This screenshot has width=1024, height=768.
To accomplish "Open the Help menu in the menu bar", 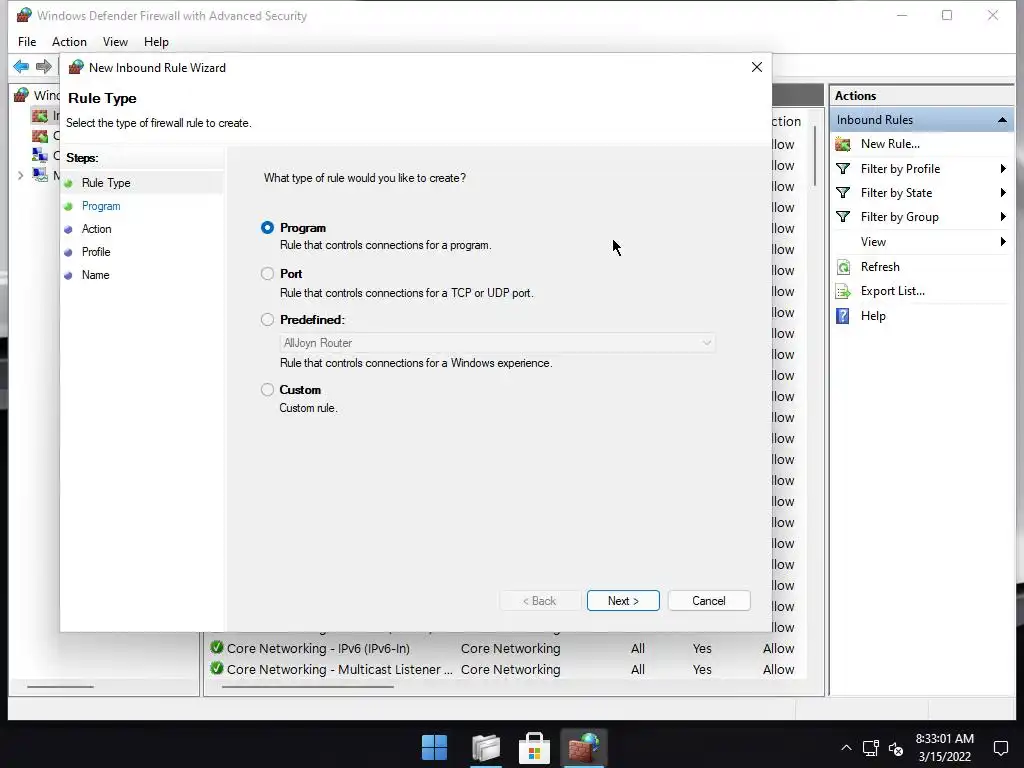I will [x=156, y=42].
